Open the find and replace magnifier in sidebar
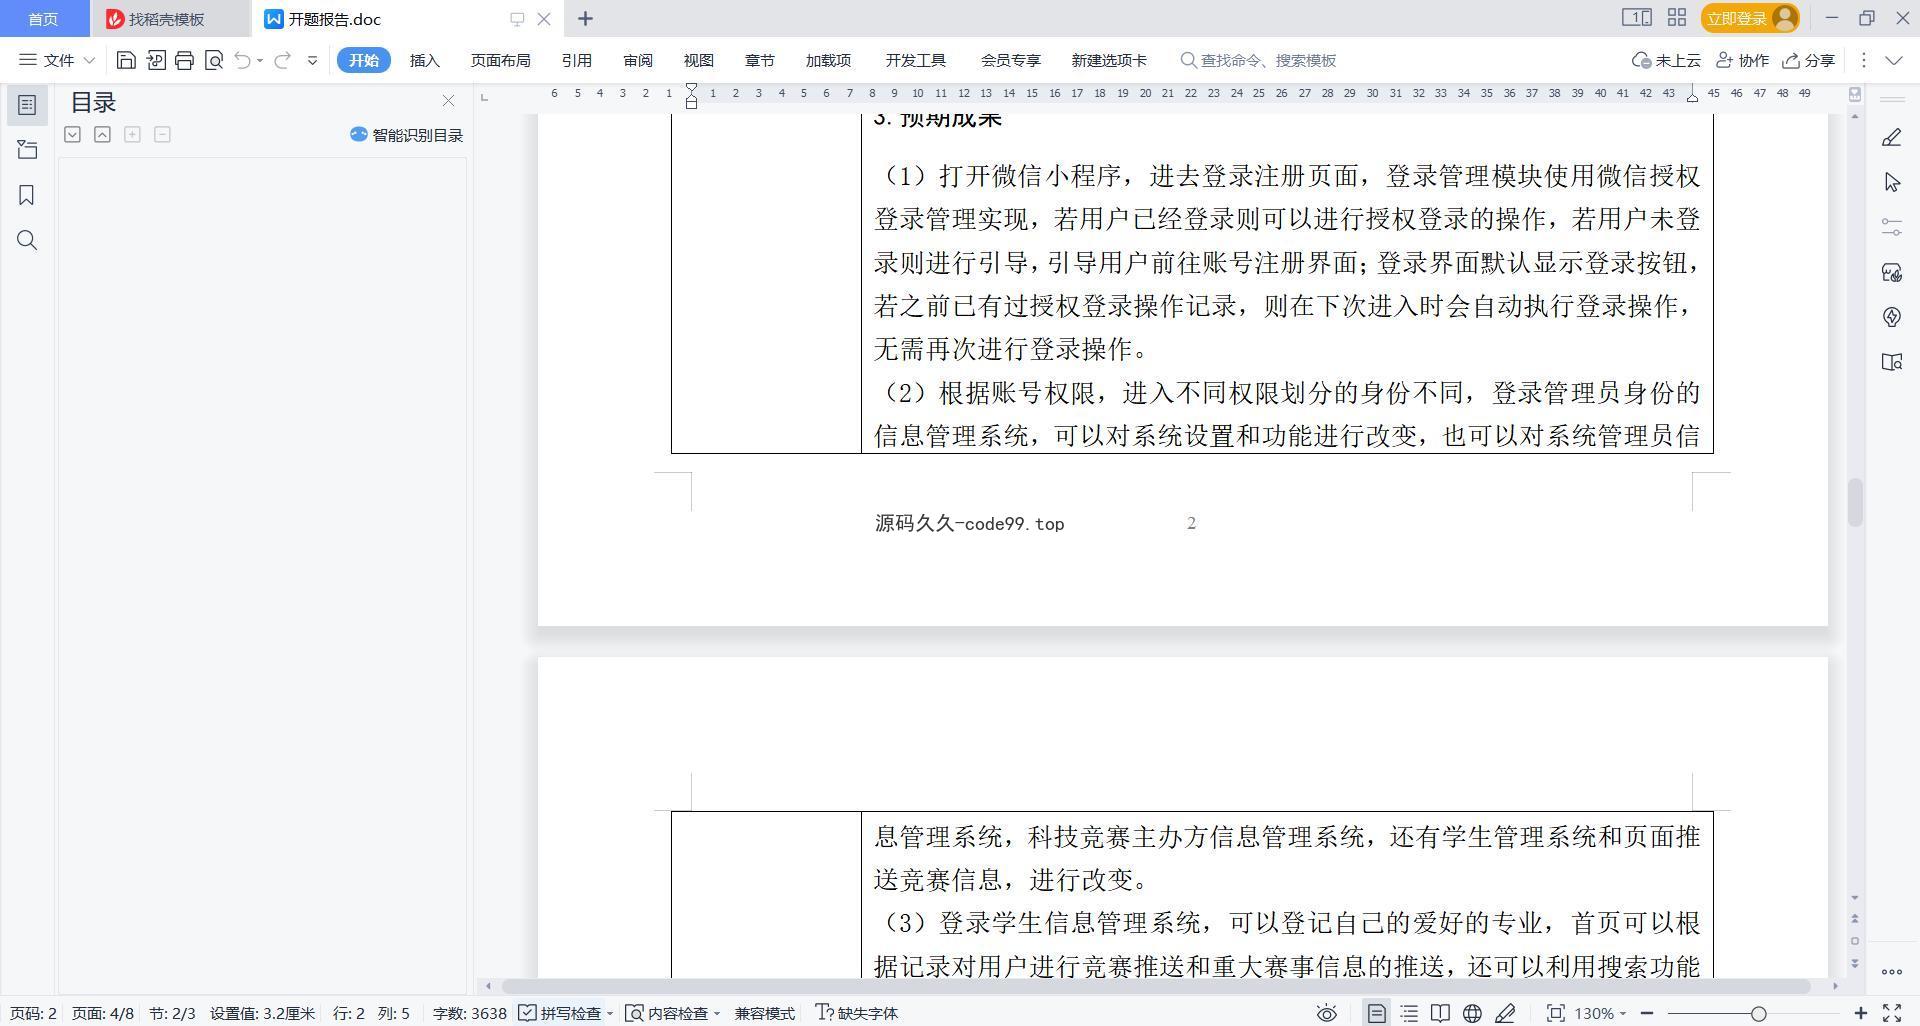1920x1026 pixels. click(x=27, y=240)
